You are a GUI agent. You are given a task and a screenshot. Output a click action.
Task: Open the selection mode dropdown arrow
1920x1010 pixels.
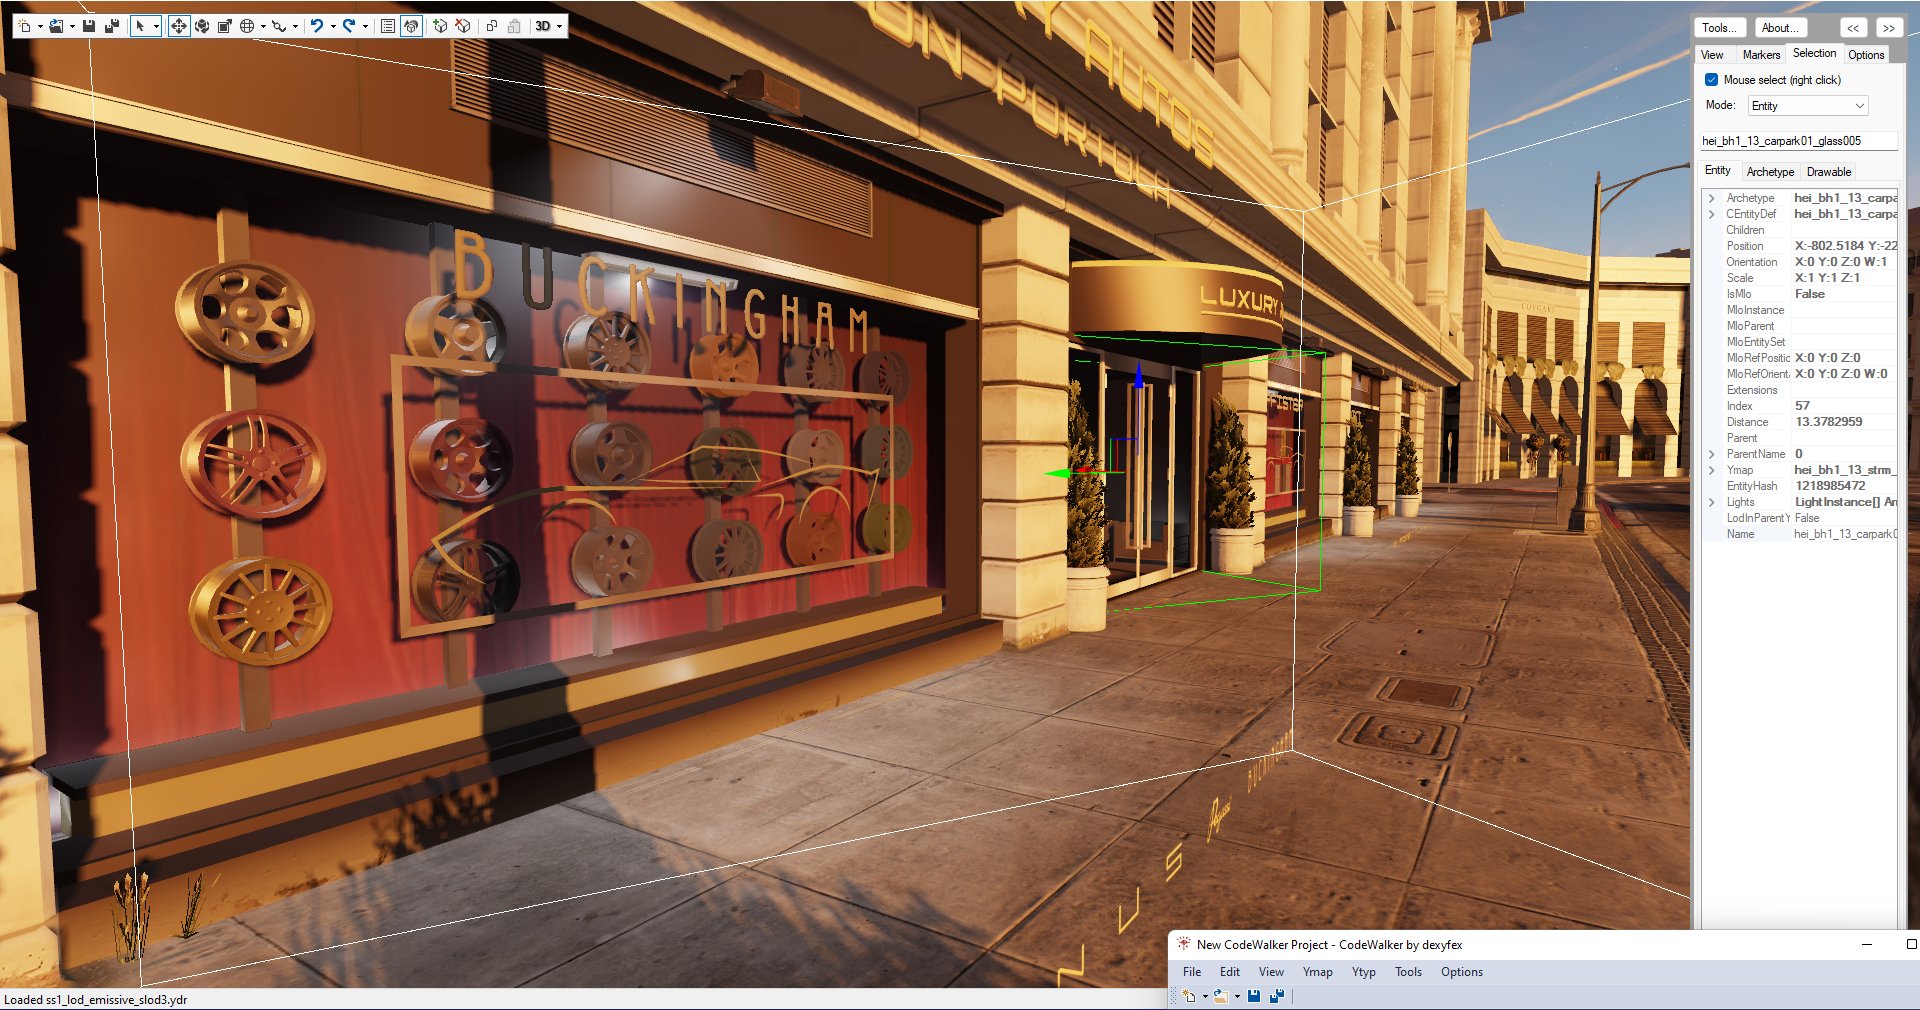point(156,27)
